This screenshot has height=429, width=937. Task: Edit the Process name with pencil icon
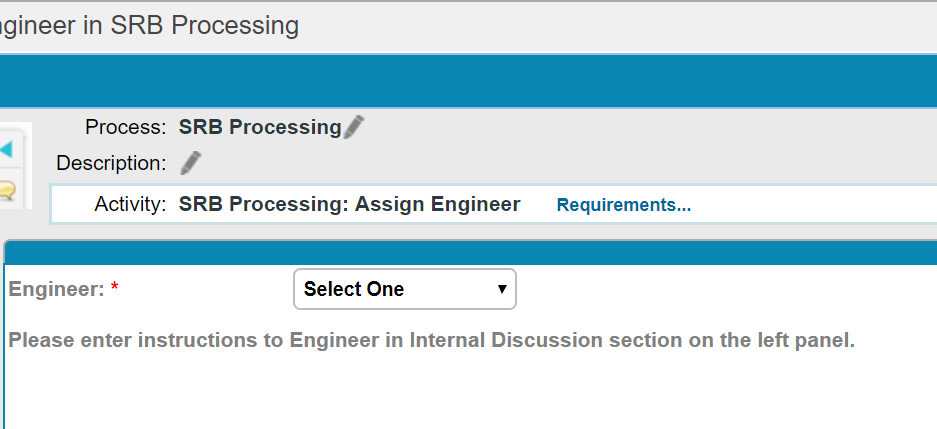coord(354,127)
